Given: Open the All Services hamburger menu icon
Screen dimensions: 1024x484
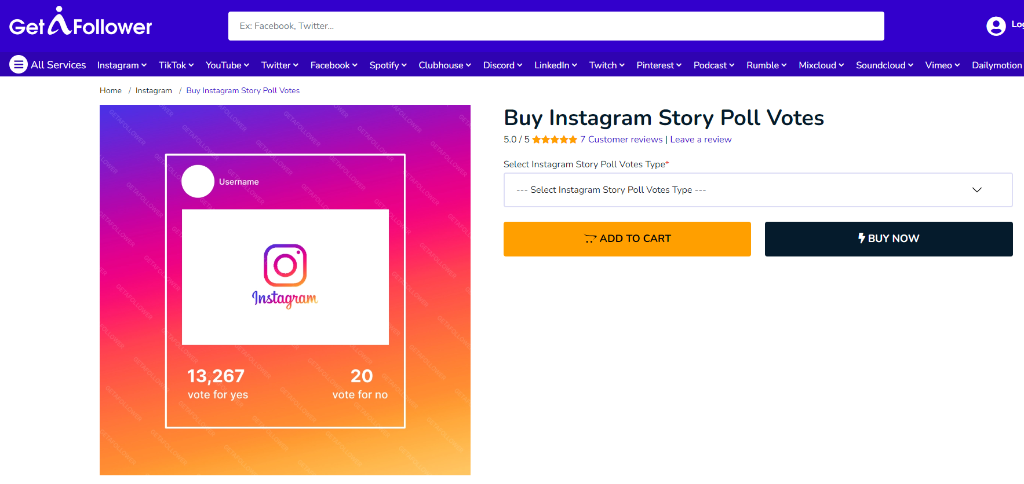Looking at the screenshot, I should [18, 65].
